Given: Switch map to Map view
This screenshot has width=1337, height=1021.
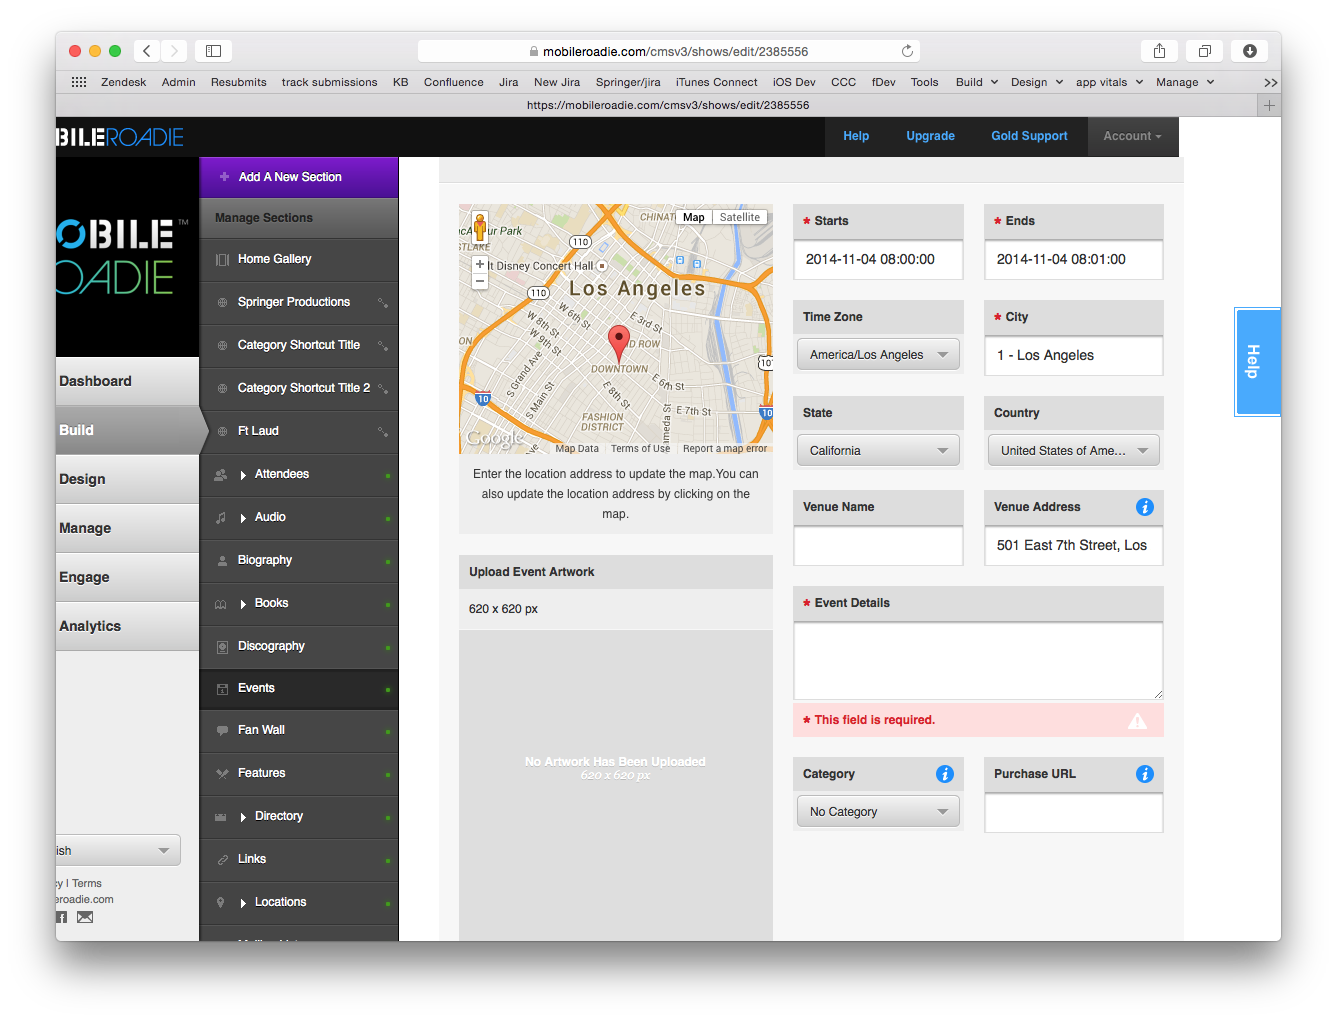Looking at the screenshot, I should [x=694, y=217].
